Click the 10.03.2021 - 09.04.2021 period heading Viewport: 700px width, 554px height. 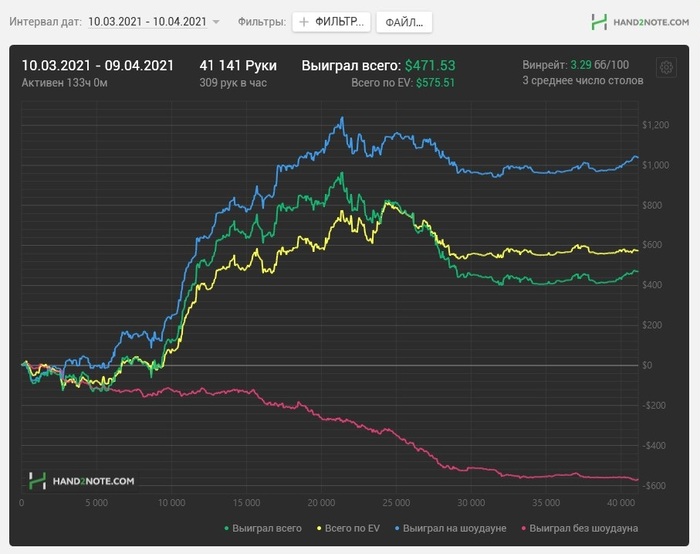pyautogui.click(x=97, y=66)
